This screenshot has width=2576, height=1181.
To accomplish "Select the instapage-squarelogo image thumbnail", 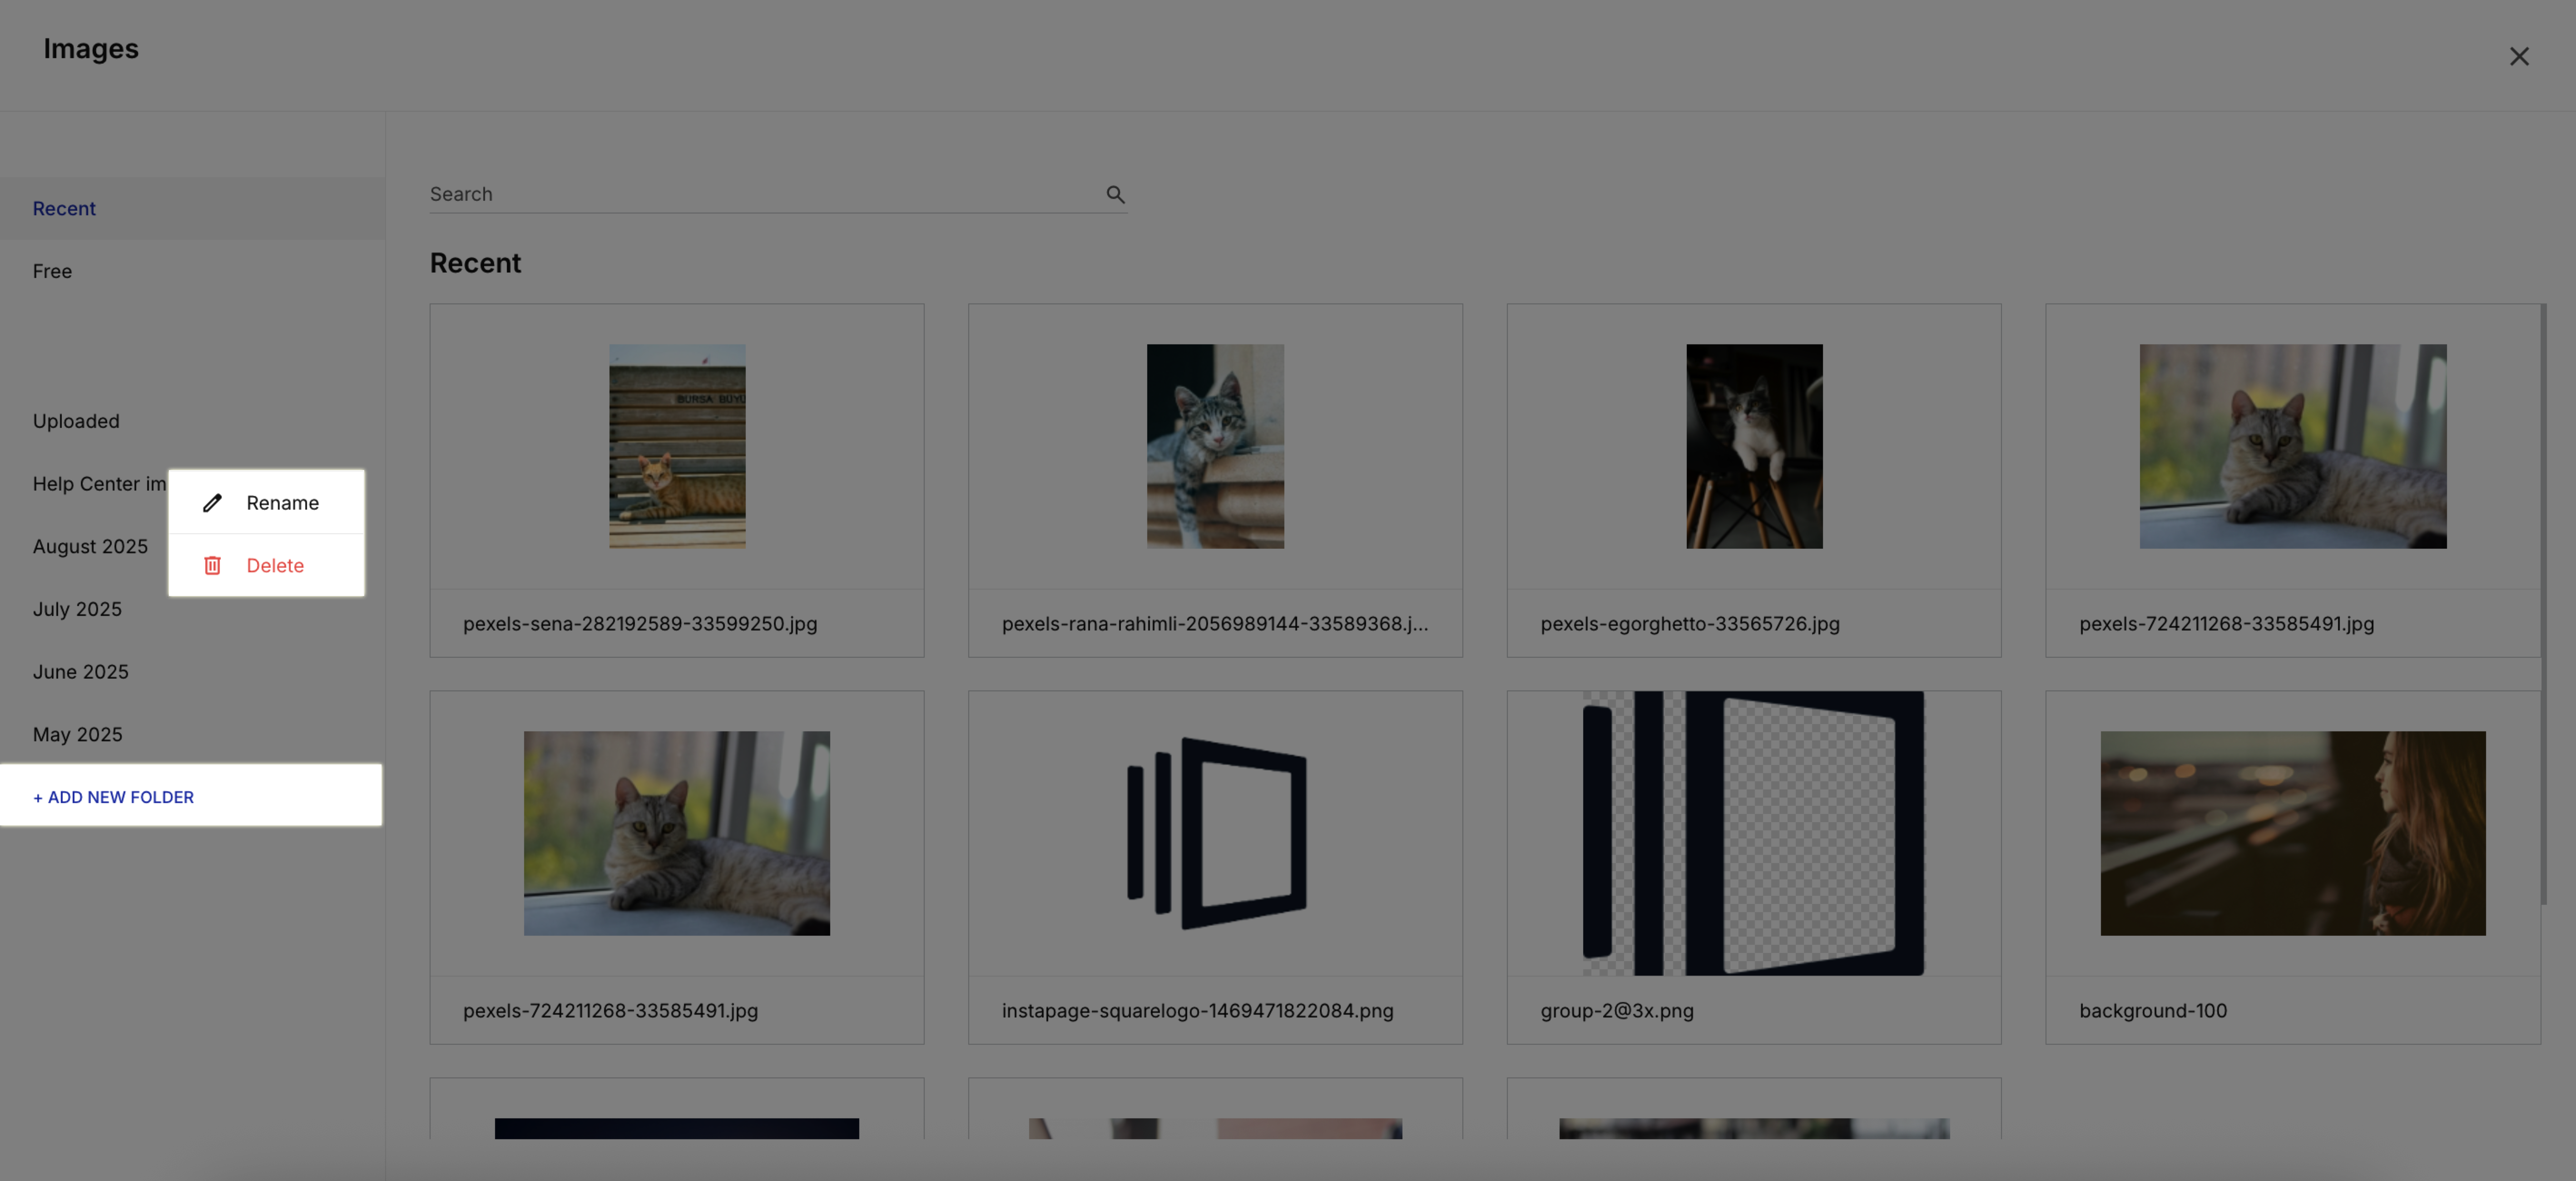I will [x=1215, y=833].
